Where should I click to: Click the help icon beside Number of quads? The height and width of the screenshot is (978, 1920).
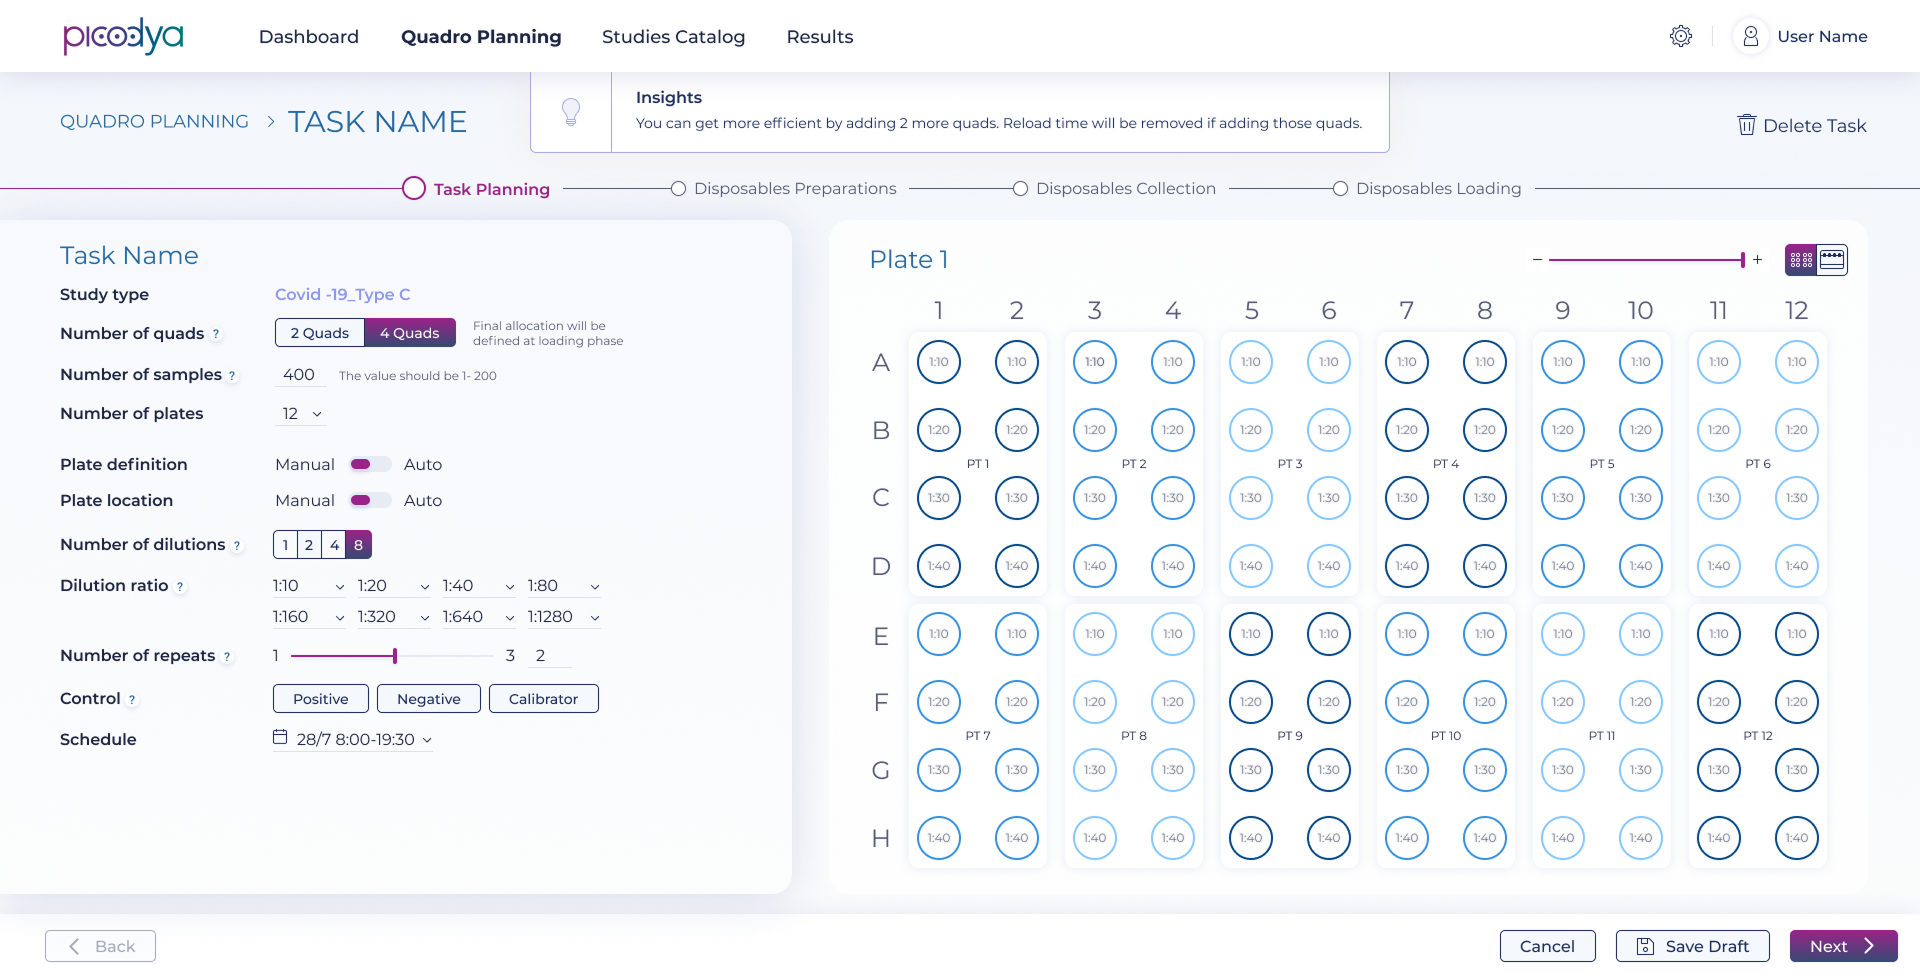(x=216, y=334)
